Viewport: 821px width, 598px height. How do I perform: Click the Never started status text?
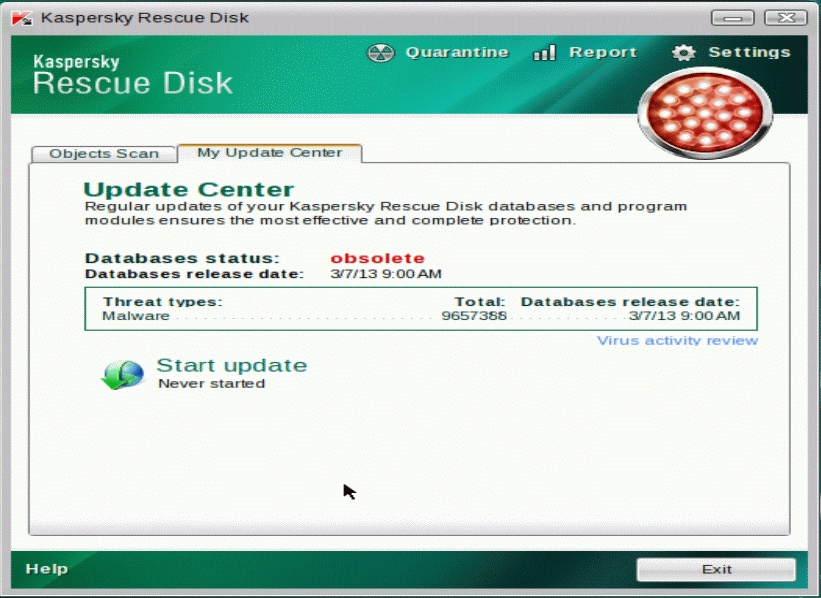(212, 384)
